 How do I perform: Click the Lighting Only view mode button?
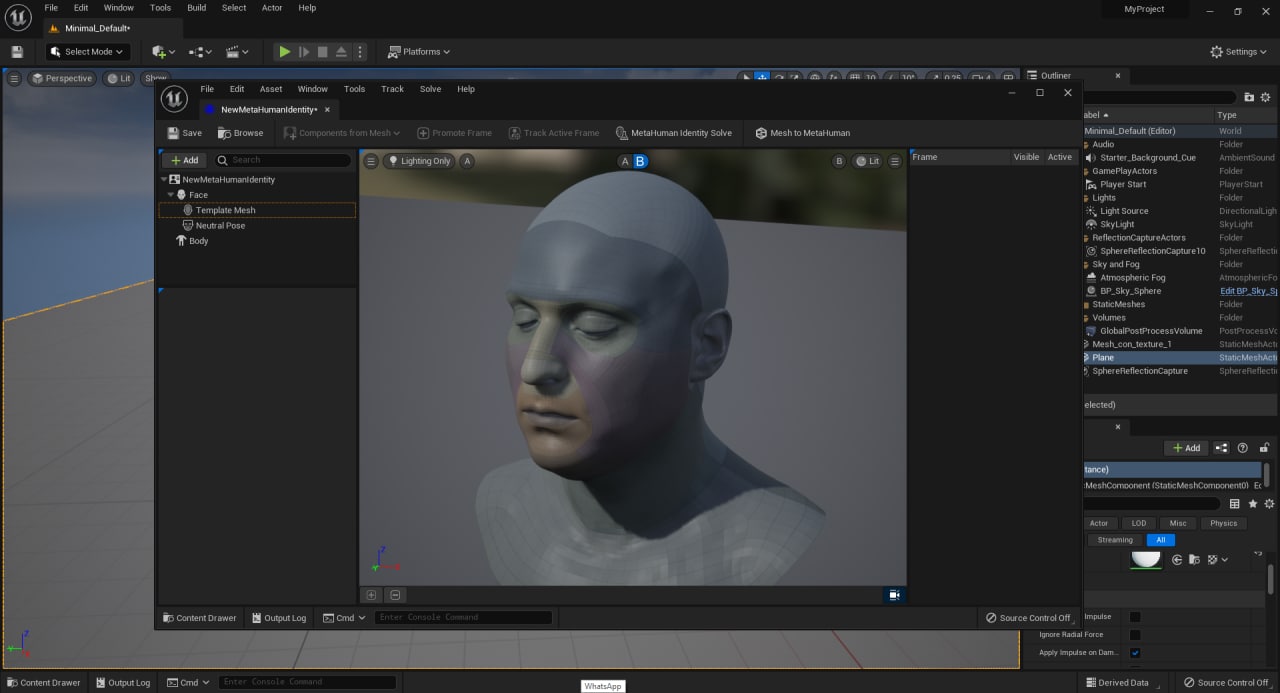[x=420, y=161]
